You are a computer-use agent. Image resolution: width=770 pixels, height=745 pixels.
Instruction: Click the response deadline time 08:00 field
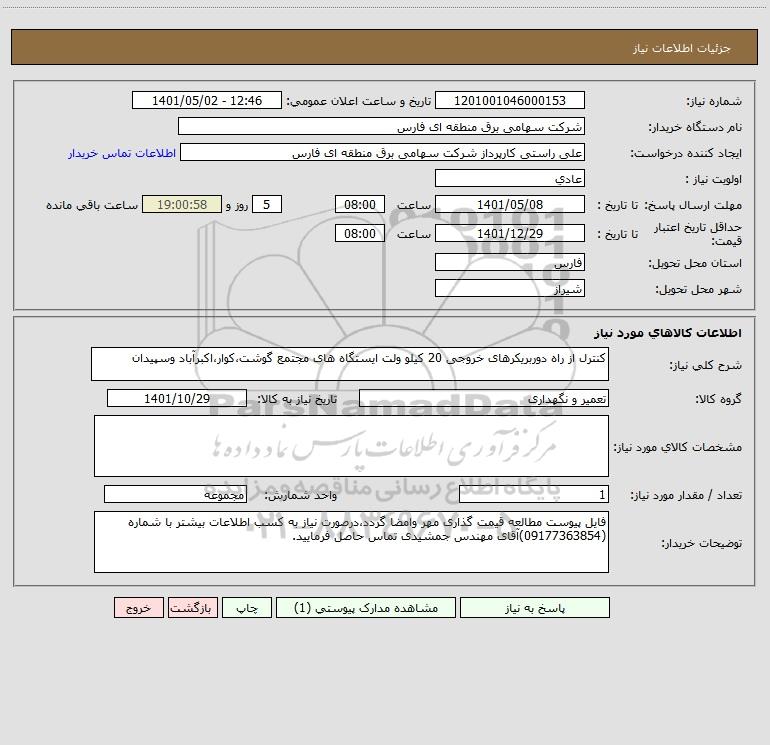359,204
